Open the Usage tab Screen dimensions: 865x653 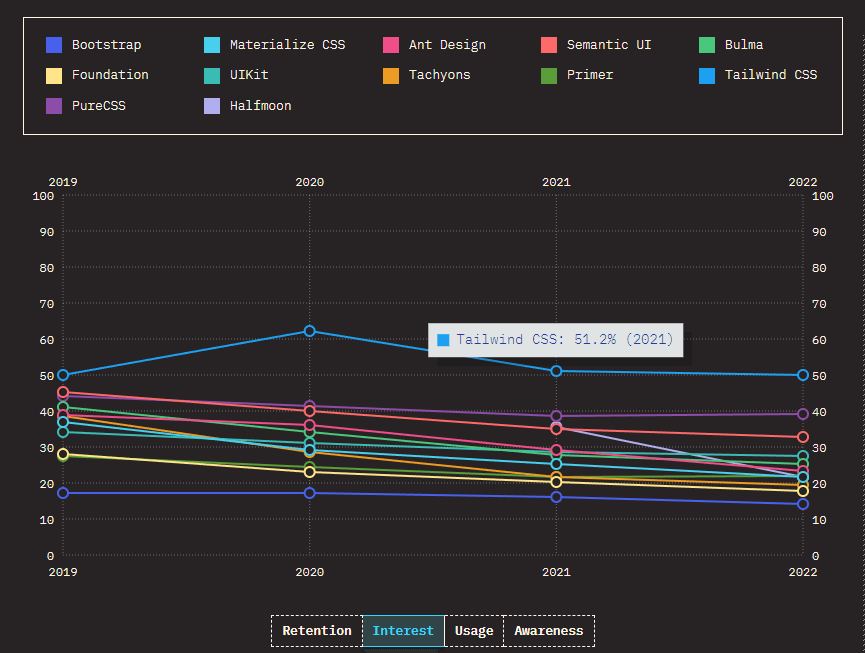(474, 630)
